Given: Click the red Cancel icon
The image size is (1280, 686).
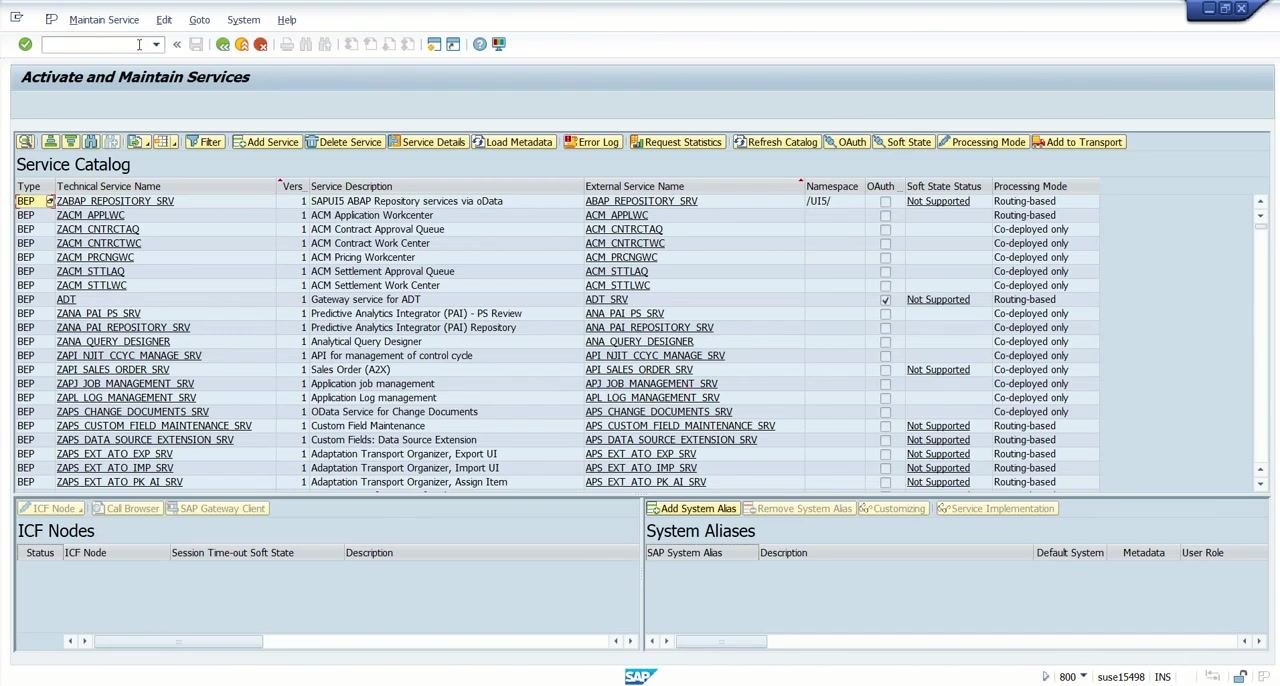Looking at the screenshot, I should 261,44.
